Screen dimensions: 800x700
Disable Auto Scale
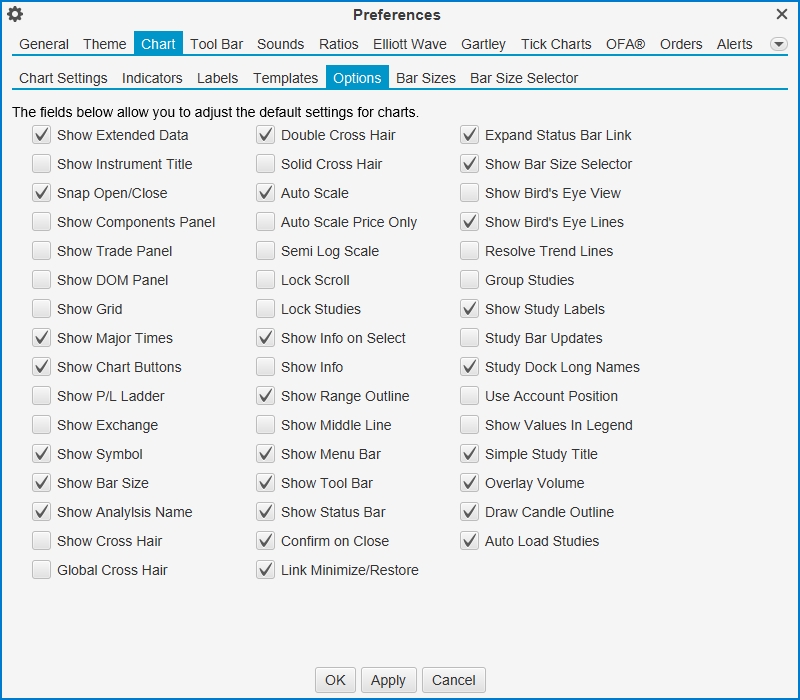(265, 193)
